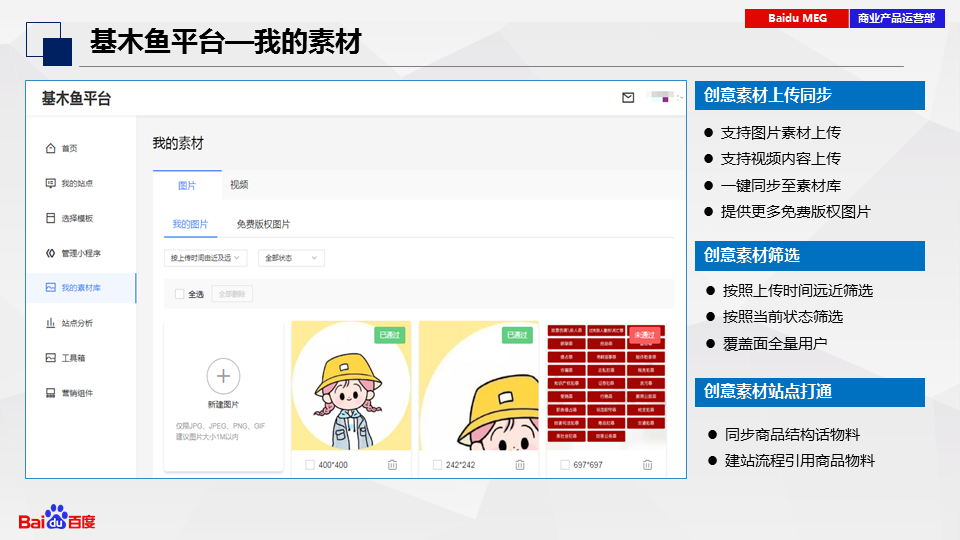Click the plus icon to add new image

223,376
